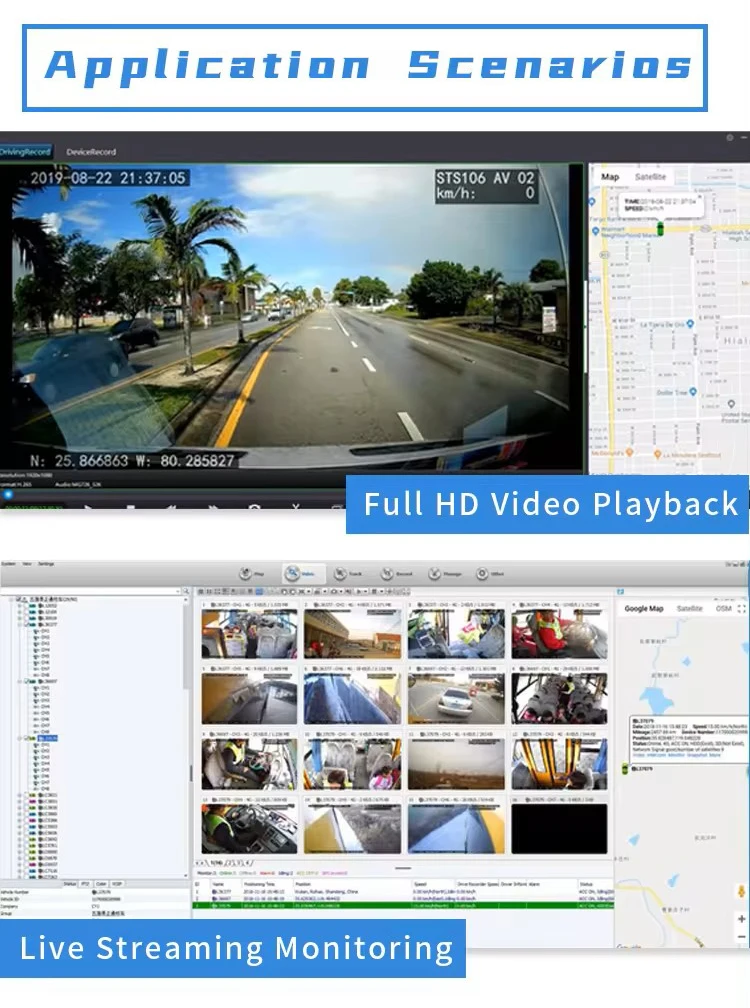Select the Video module icon
The width and height of the screenshot is (750, 1008).
294,574
